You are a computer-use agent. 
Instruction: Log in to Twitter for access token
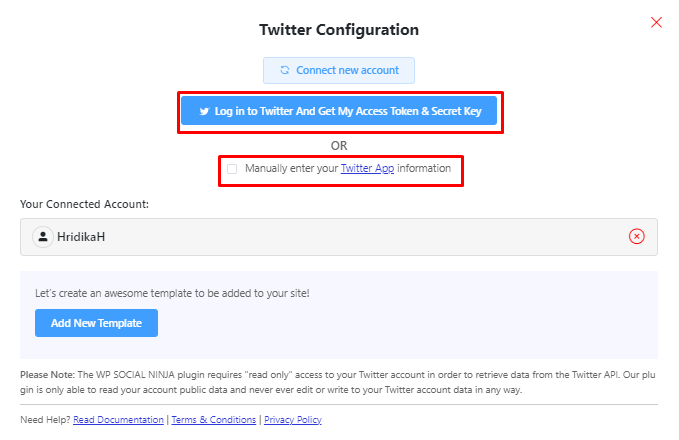click(x=340, y=112)
